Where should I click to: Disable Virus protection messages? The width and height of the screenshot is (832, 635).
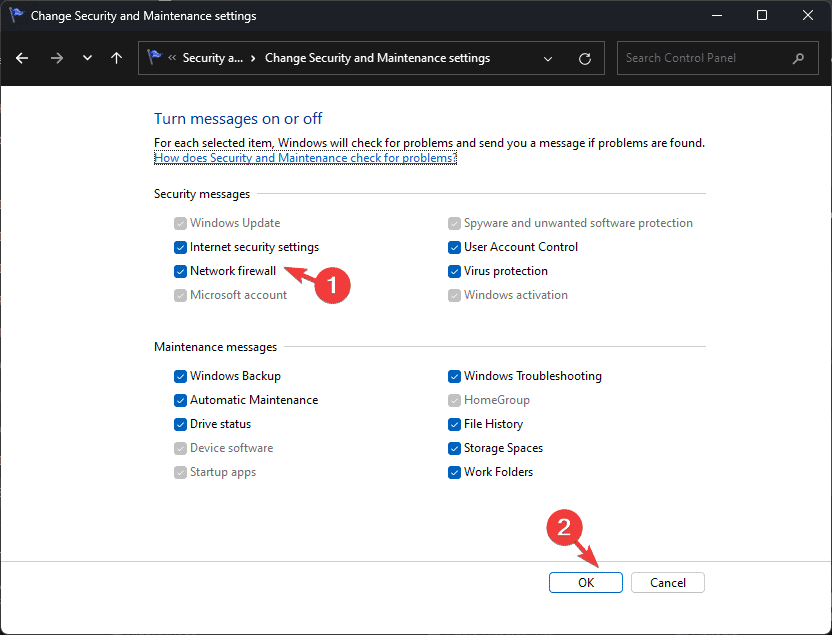(x=454, y=271)
